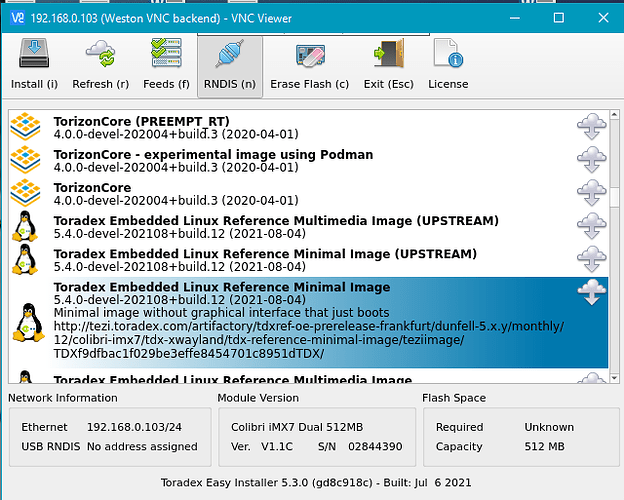Click the Capacity '512 MB' value
This screenshot has width=624, height=500.
point(544,447)
